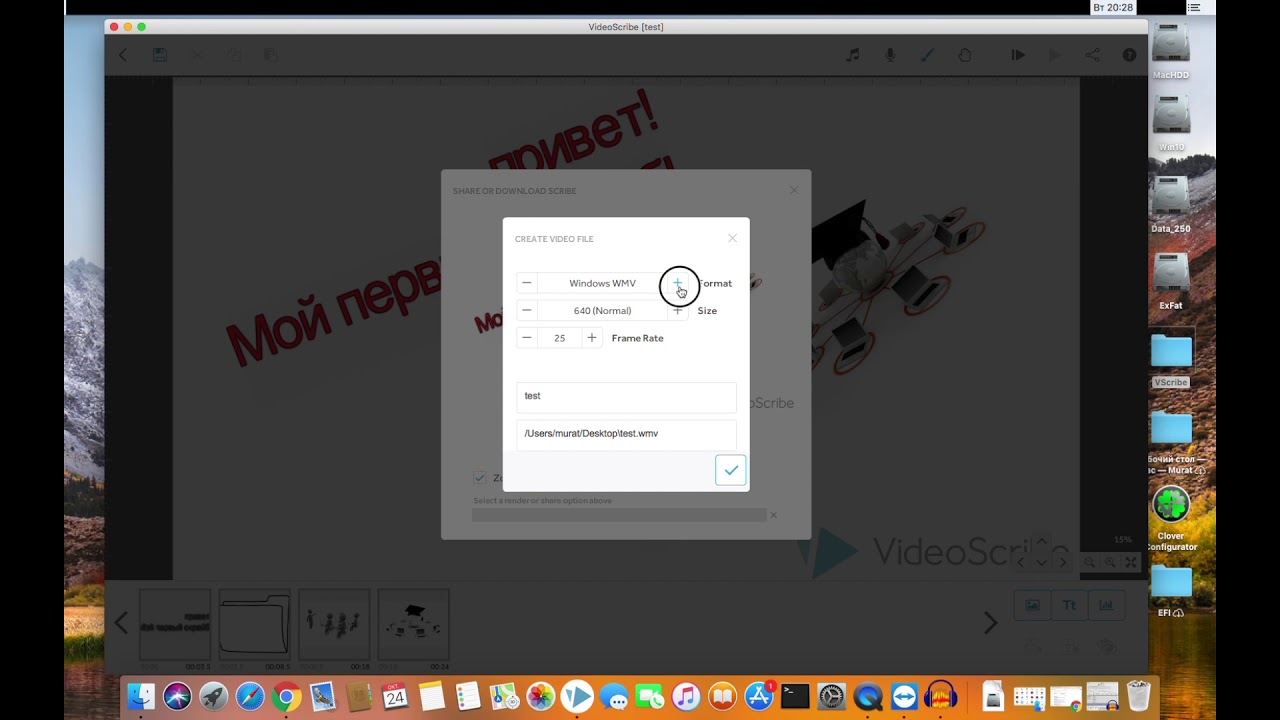Click the save path field /Users/murat/Desktop
This screenshot has width=1280, height=720.
(x=626, y=434)
